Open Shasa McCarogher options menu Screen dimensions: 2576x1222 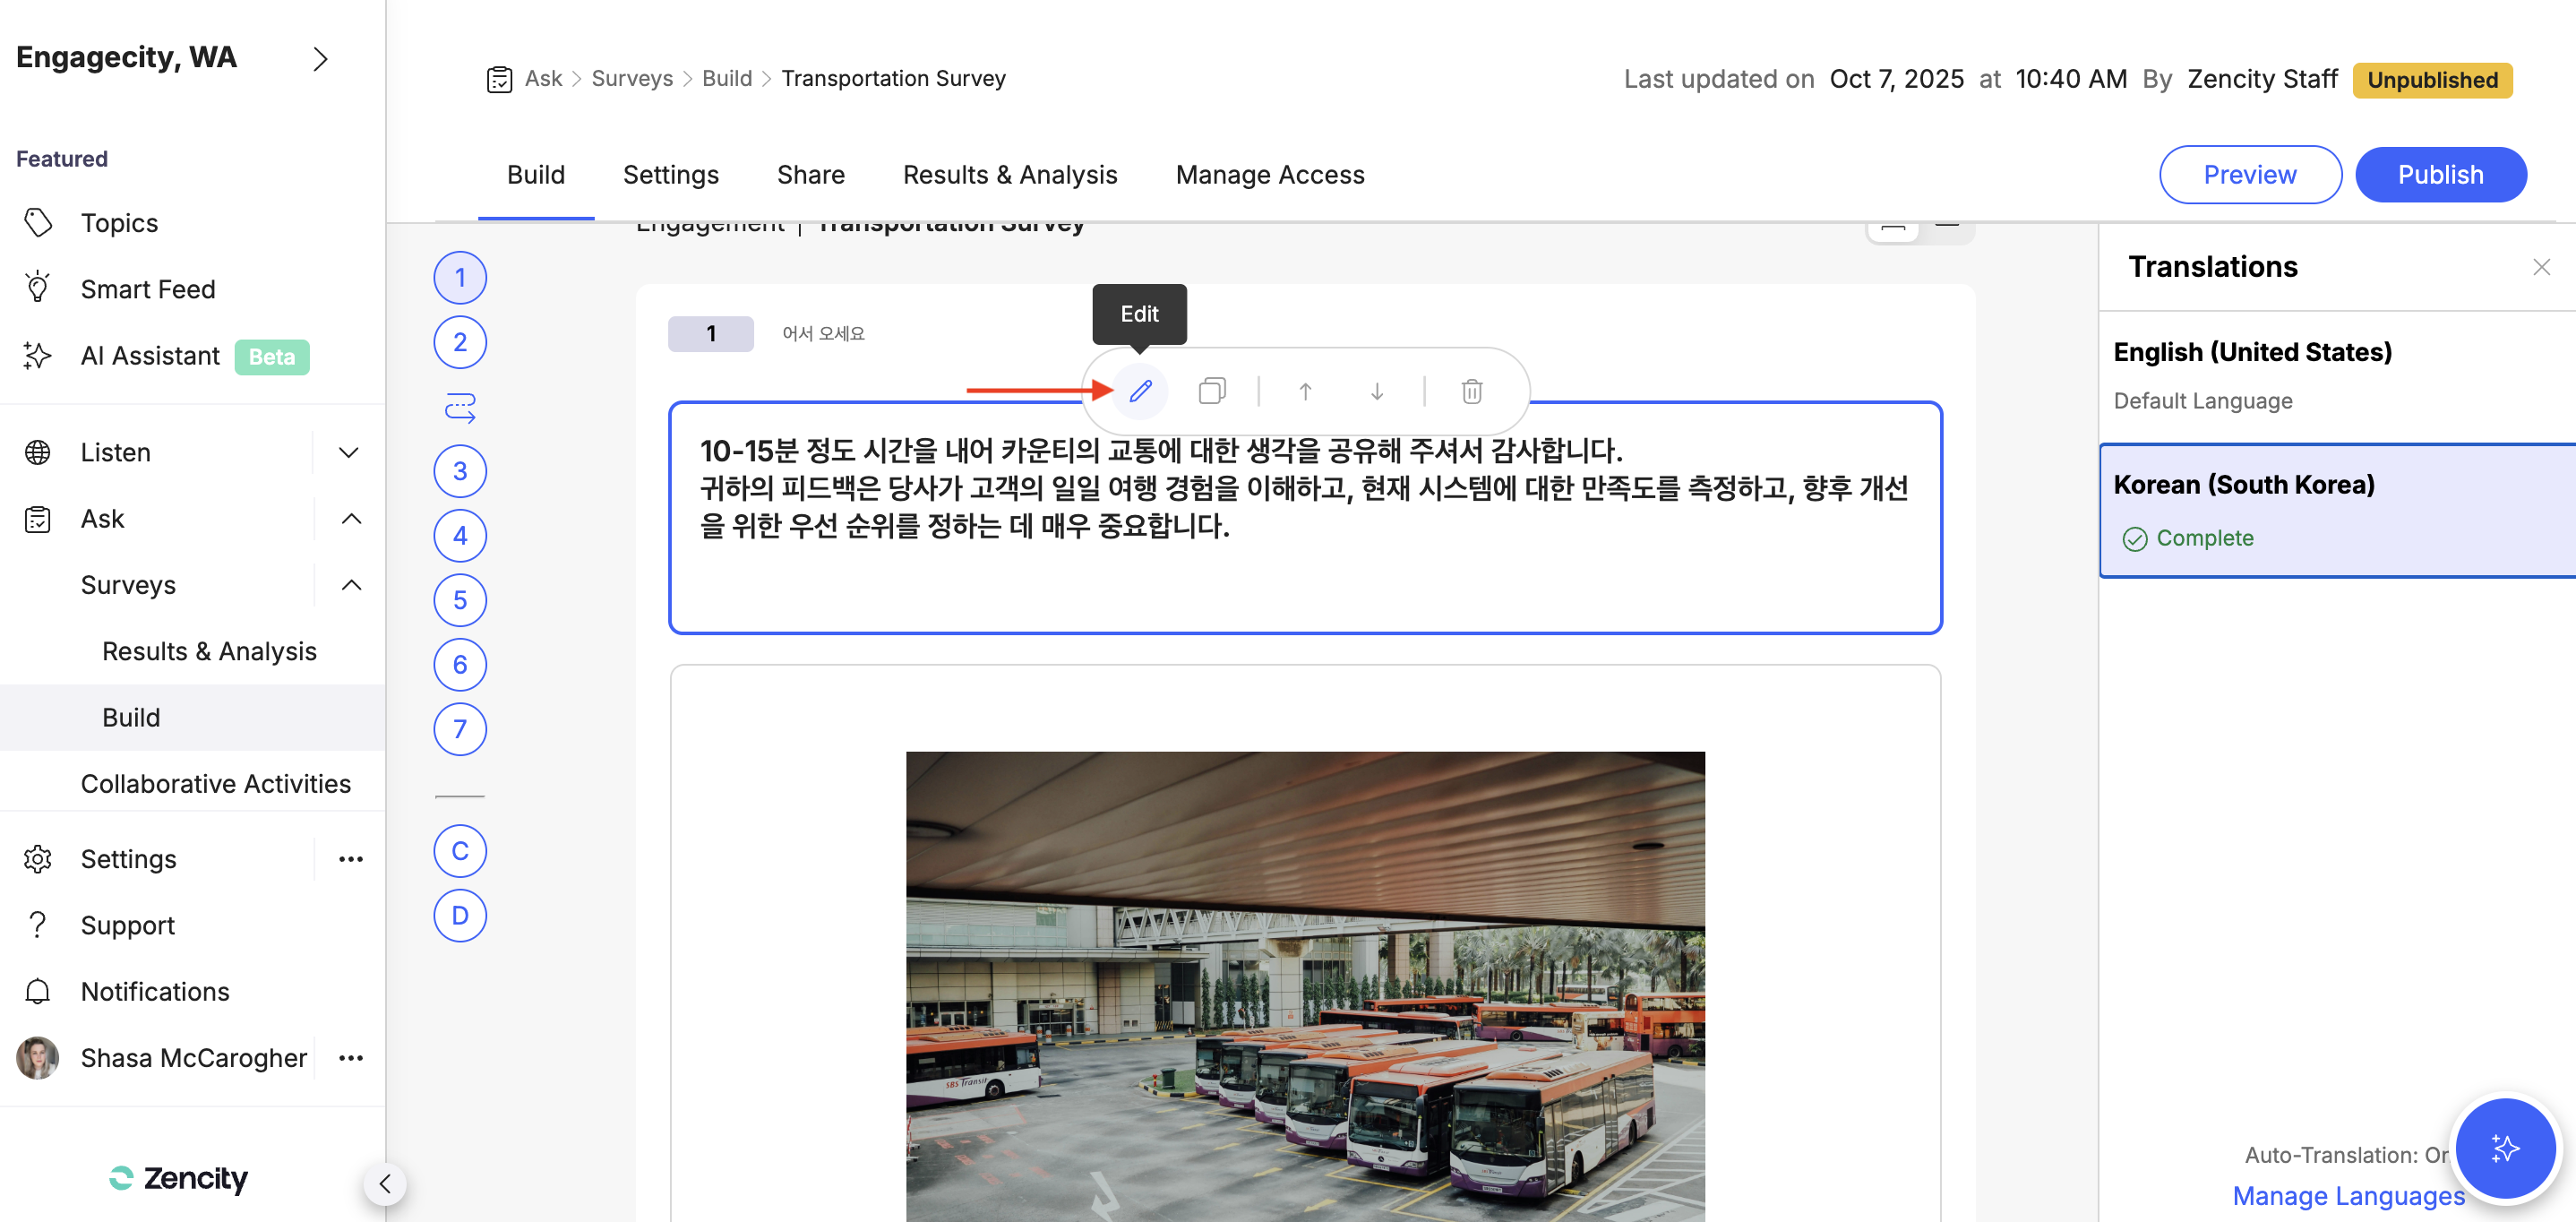tap(350, 1058)
